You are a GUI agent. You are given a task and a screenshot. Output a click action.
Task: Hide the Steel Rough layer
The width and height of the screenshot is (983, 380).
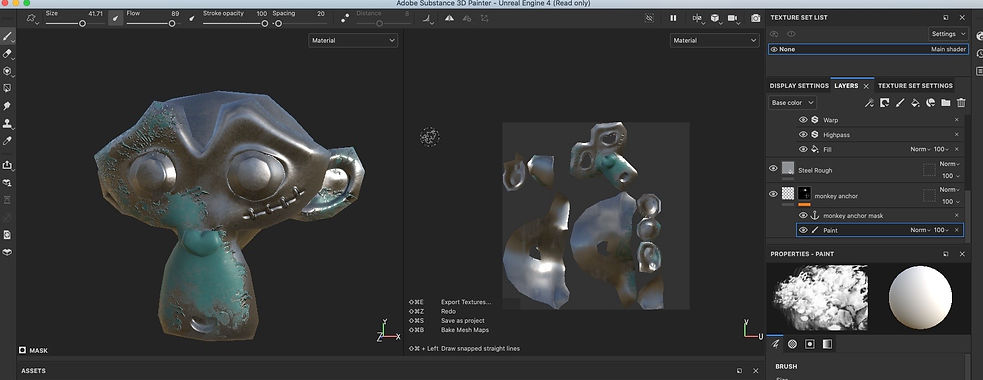coord(774,168)
